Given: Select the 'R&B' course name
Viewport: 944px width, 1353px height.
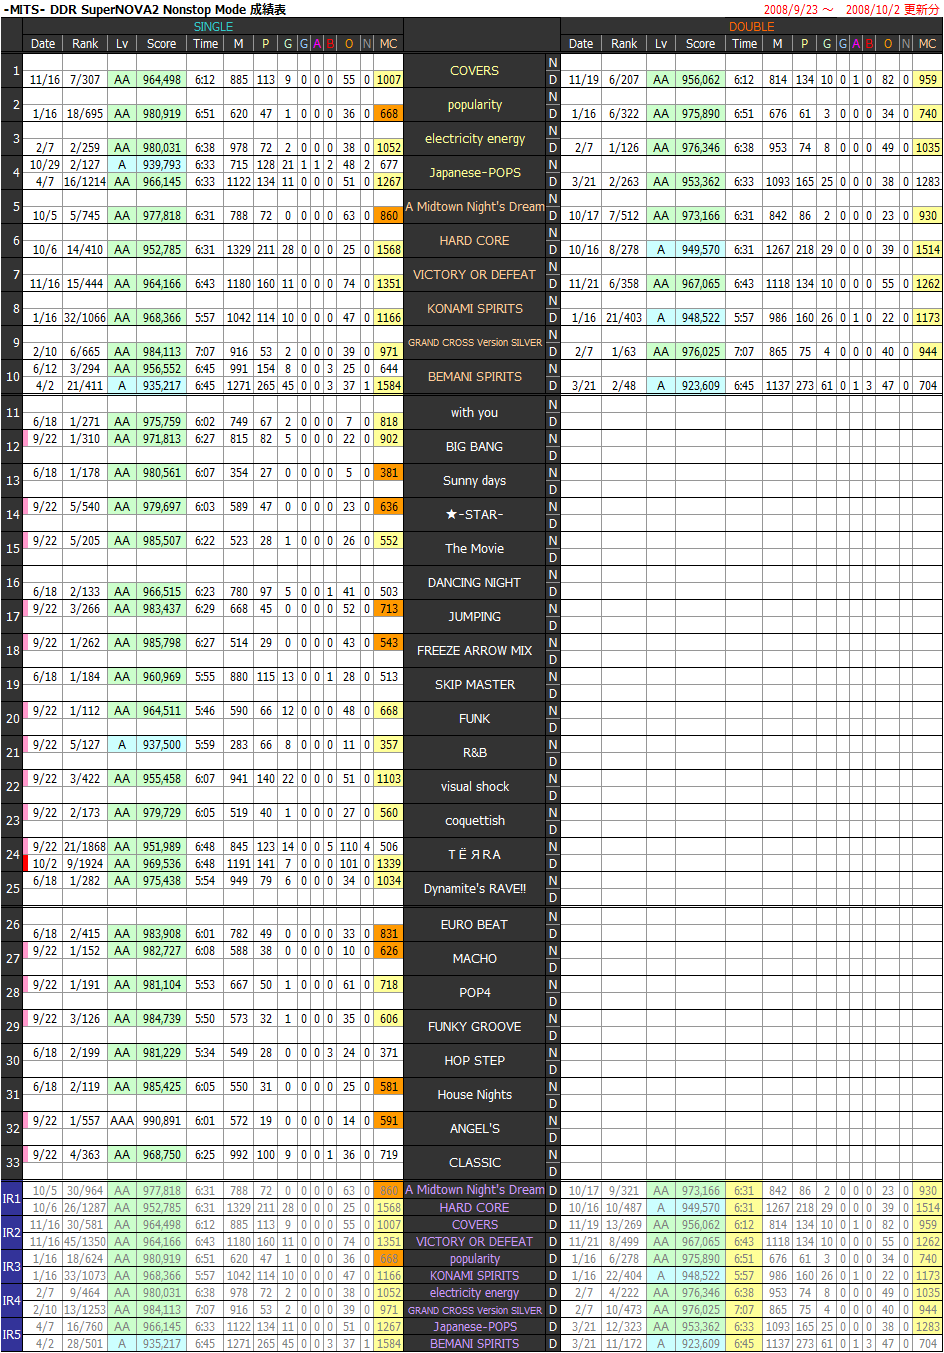Looking at the screenshot, I should (474, 753).
